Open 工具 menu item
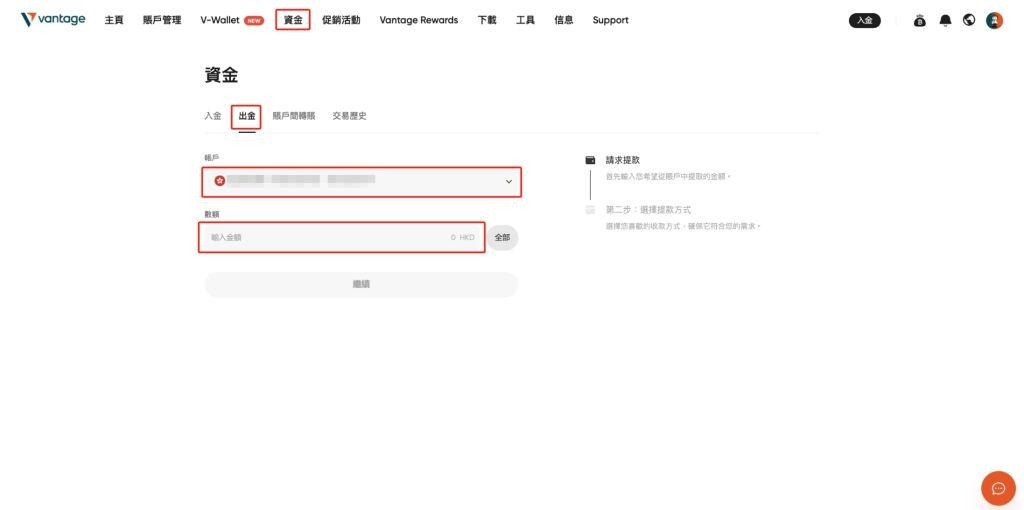The height and width of the screenshot is (510, 1024). 526,20
